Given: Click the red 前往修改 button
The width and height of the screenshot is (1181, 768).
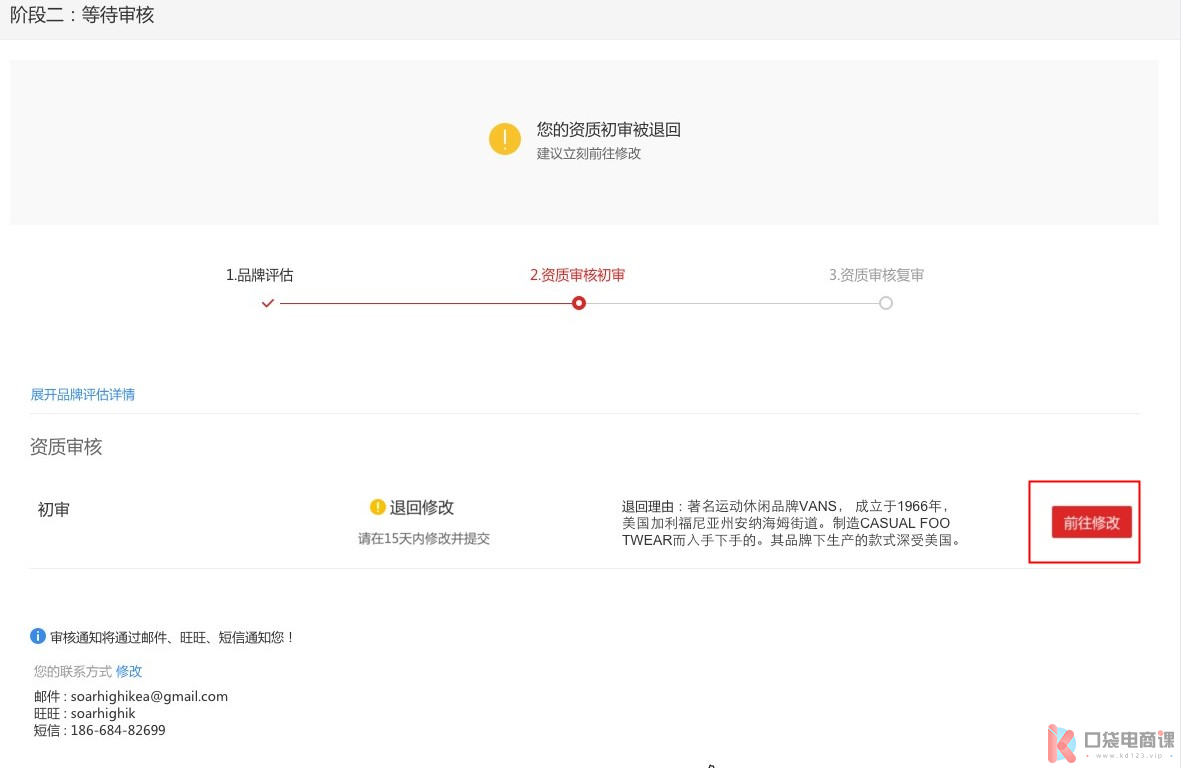Looking at the screenshot, I should (1091, 523).
